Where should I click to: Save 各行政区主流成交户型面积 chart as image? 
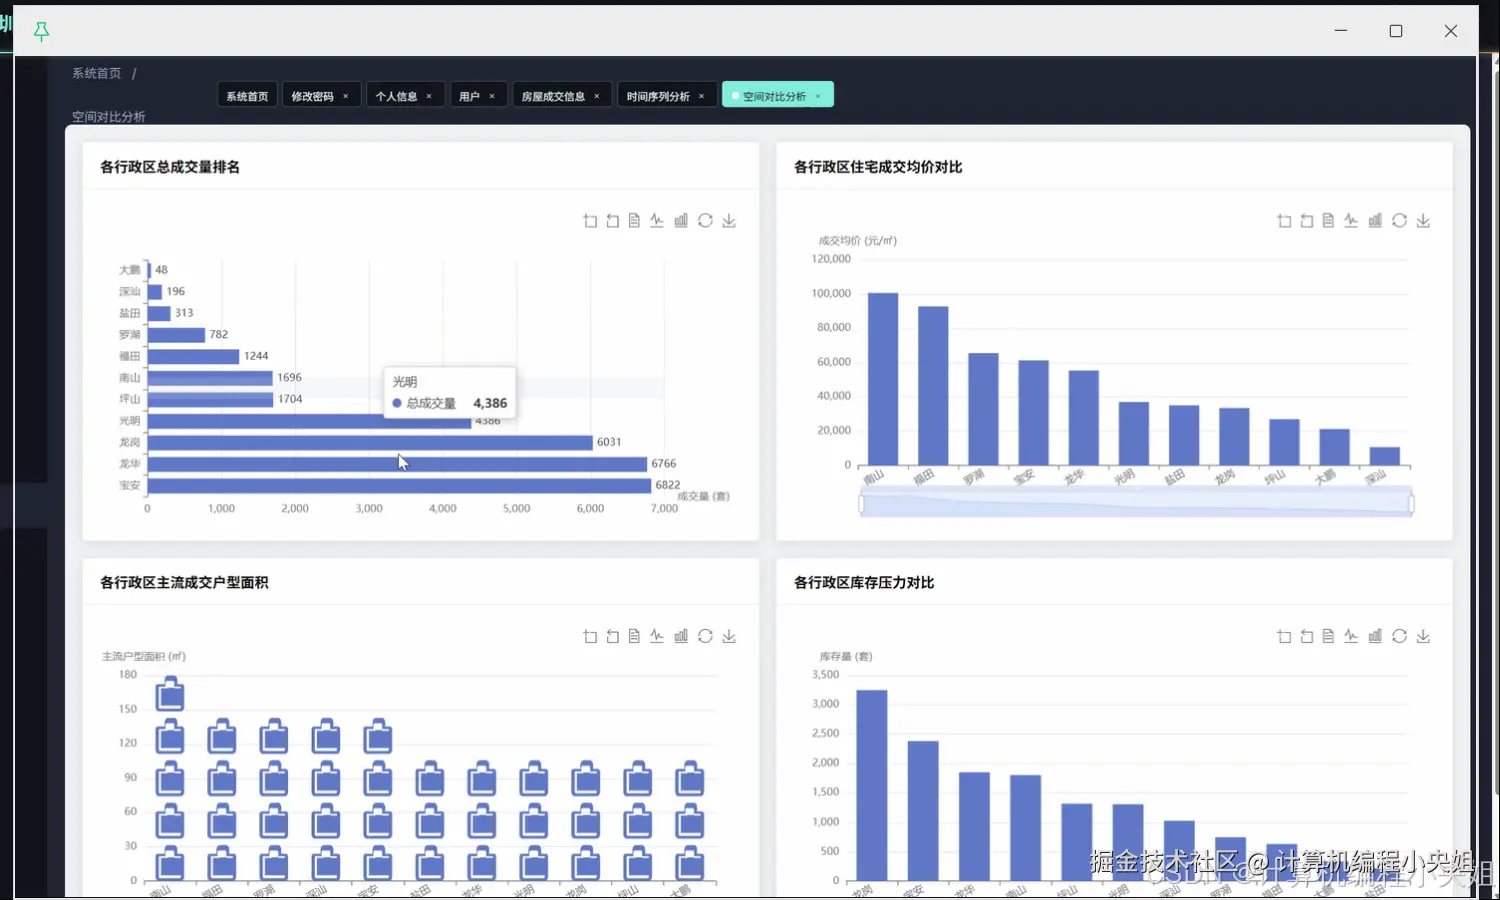729,636
